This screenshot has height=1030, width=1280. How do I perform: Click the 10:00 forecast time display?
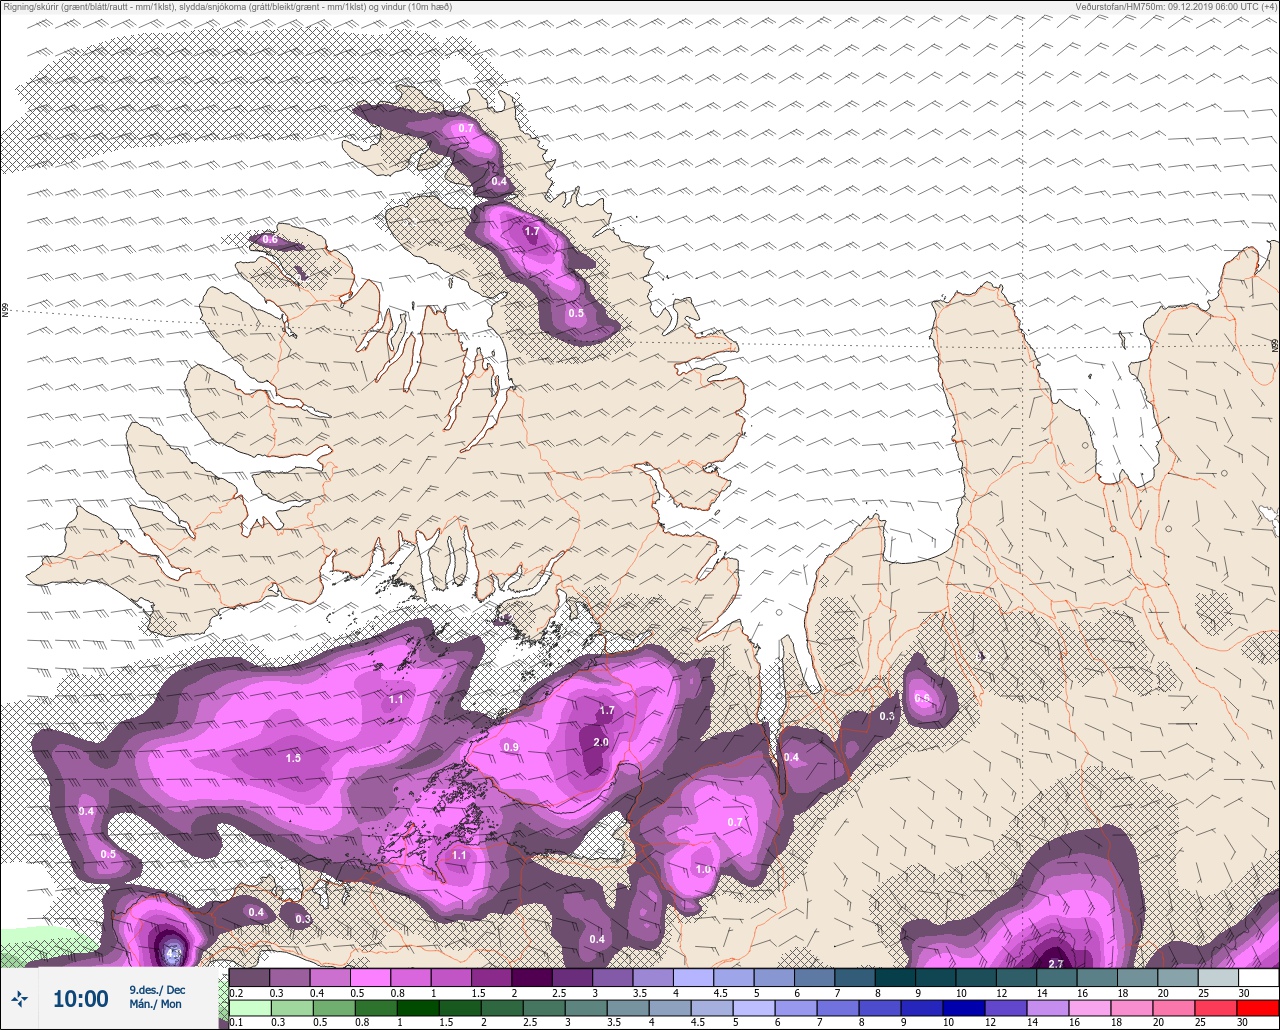[80, 998]
